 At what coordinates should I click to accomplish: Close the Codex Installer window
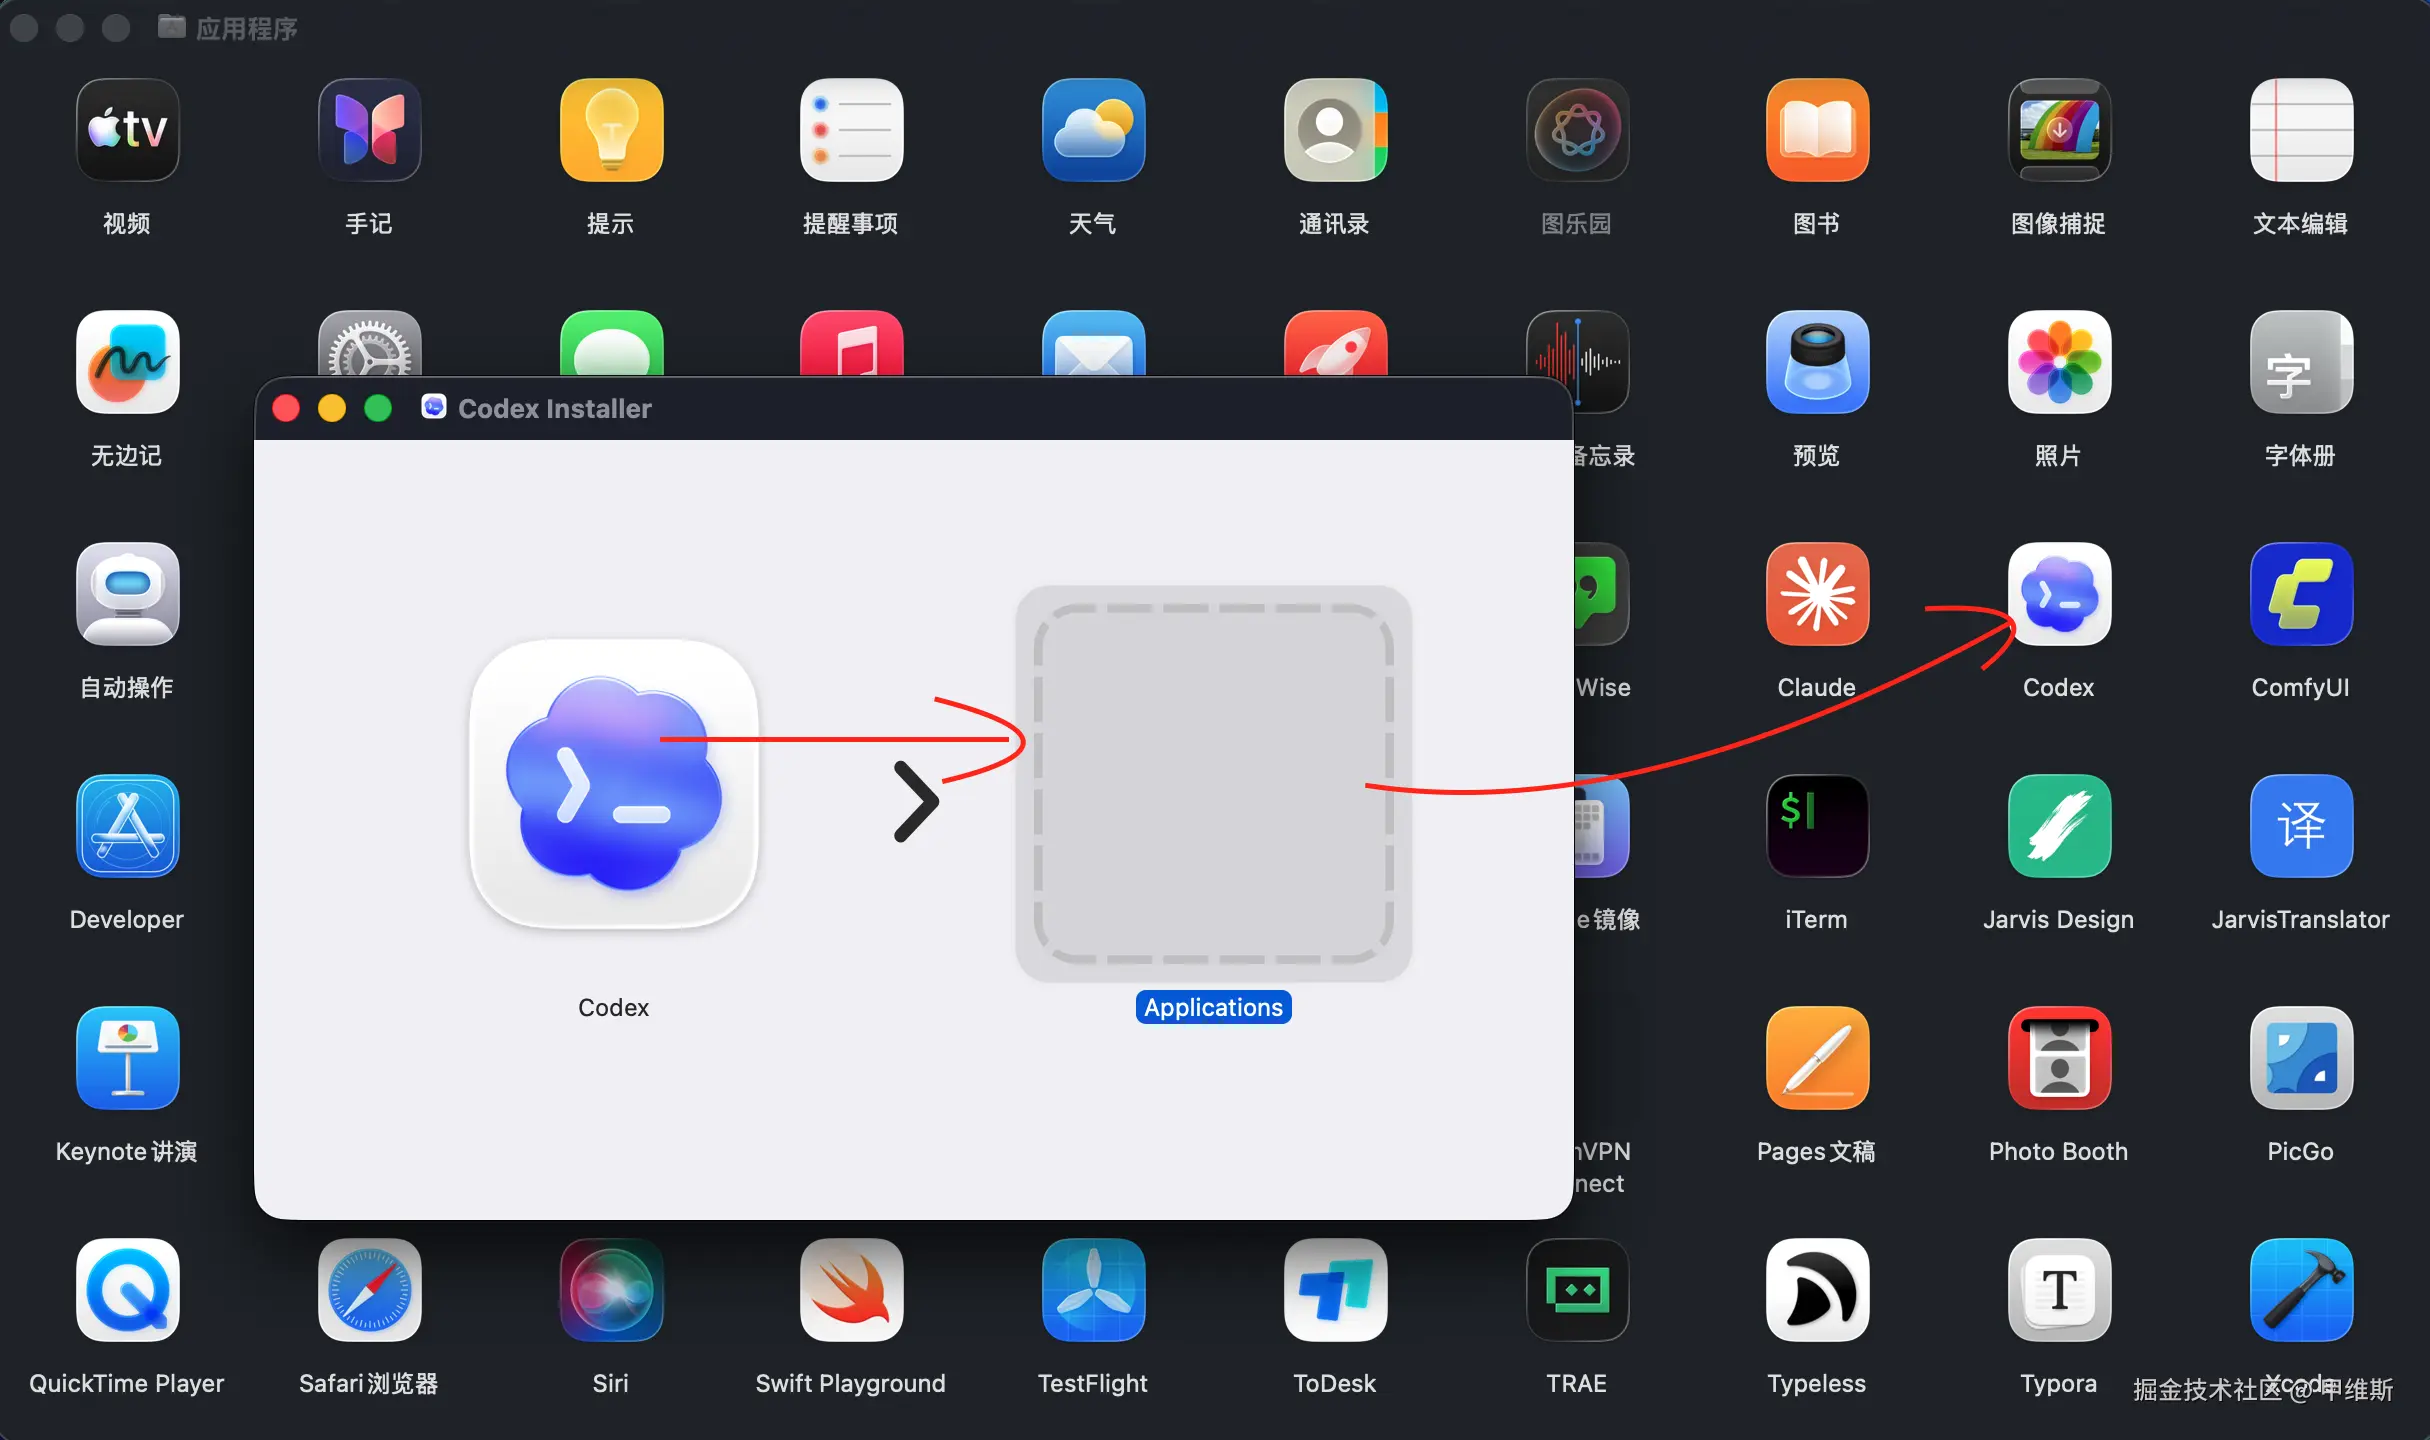click(x=286, y=408)
